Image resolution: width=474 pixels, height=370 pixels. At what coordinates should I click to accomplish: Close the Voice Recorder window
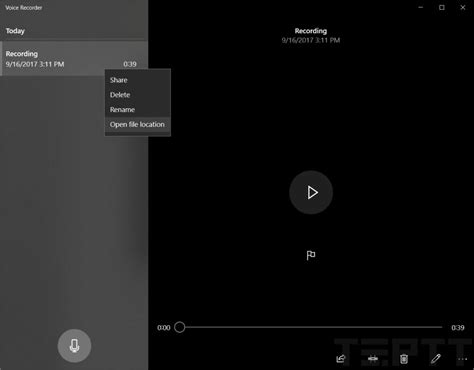tap(463, 7)
